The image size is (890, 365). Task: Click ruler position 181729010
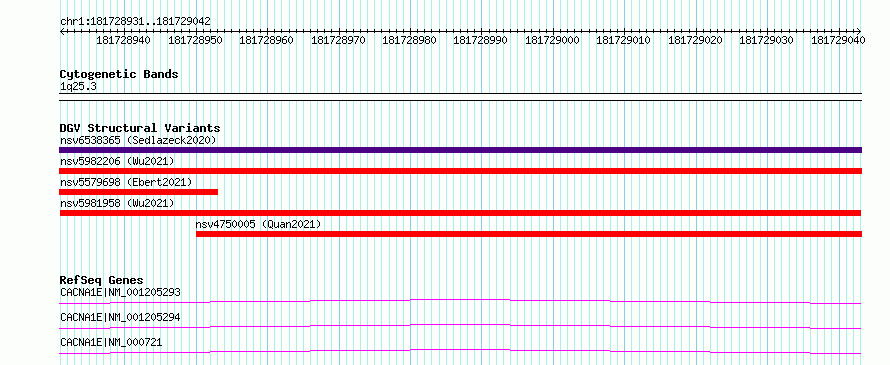coord(624,40)
